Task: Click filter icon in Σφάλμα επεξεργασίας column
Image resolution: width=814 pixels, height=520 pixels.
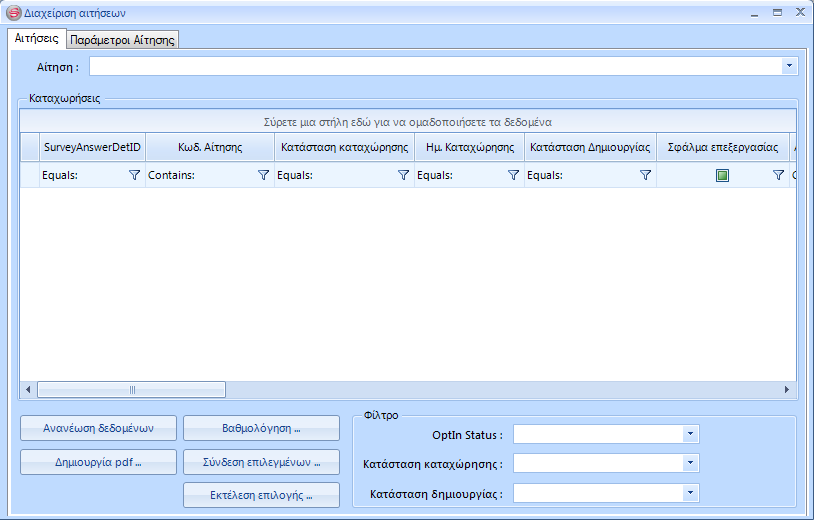Action: coord(778,175)
